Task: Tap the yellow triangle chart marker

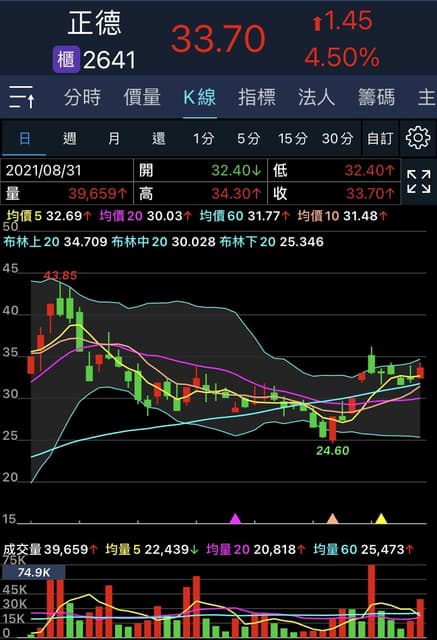Action: point(381,518)
